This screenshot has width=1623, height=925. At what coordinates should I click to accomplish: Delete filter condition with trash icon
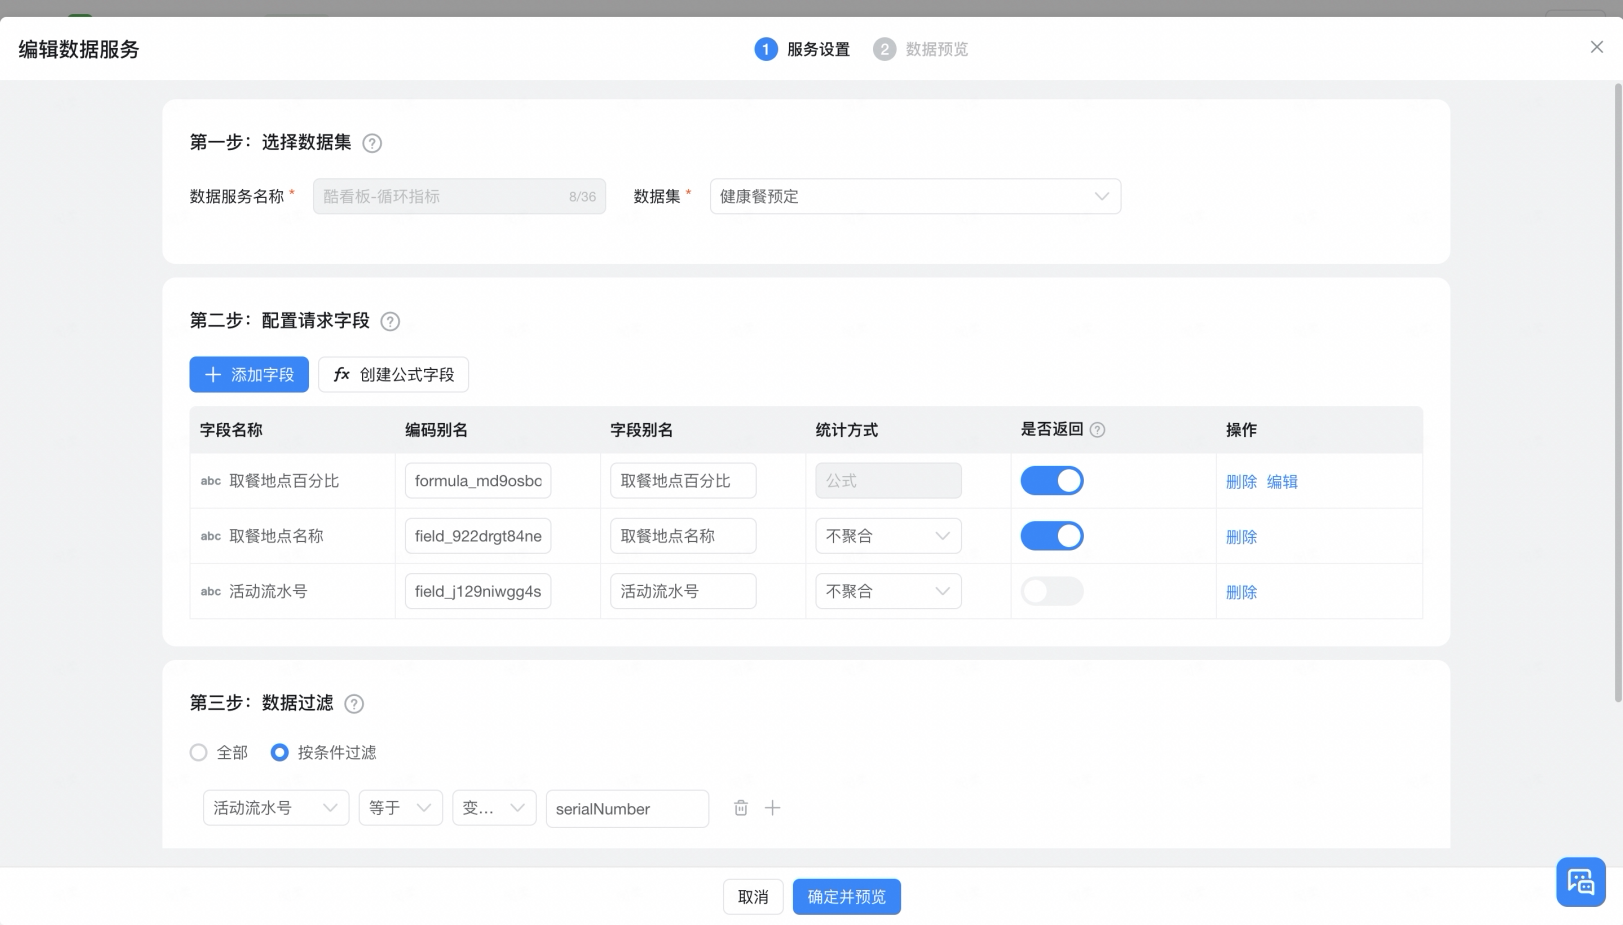tap(741, 808)
